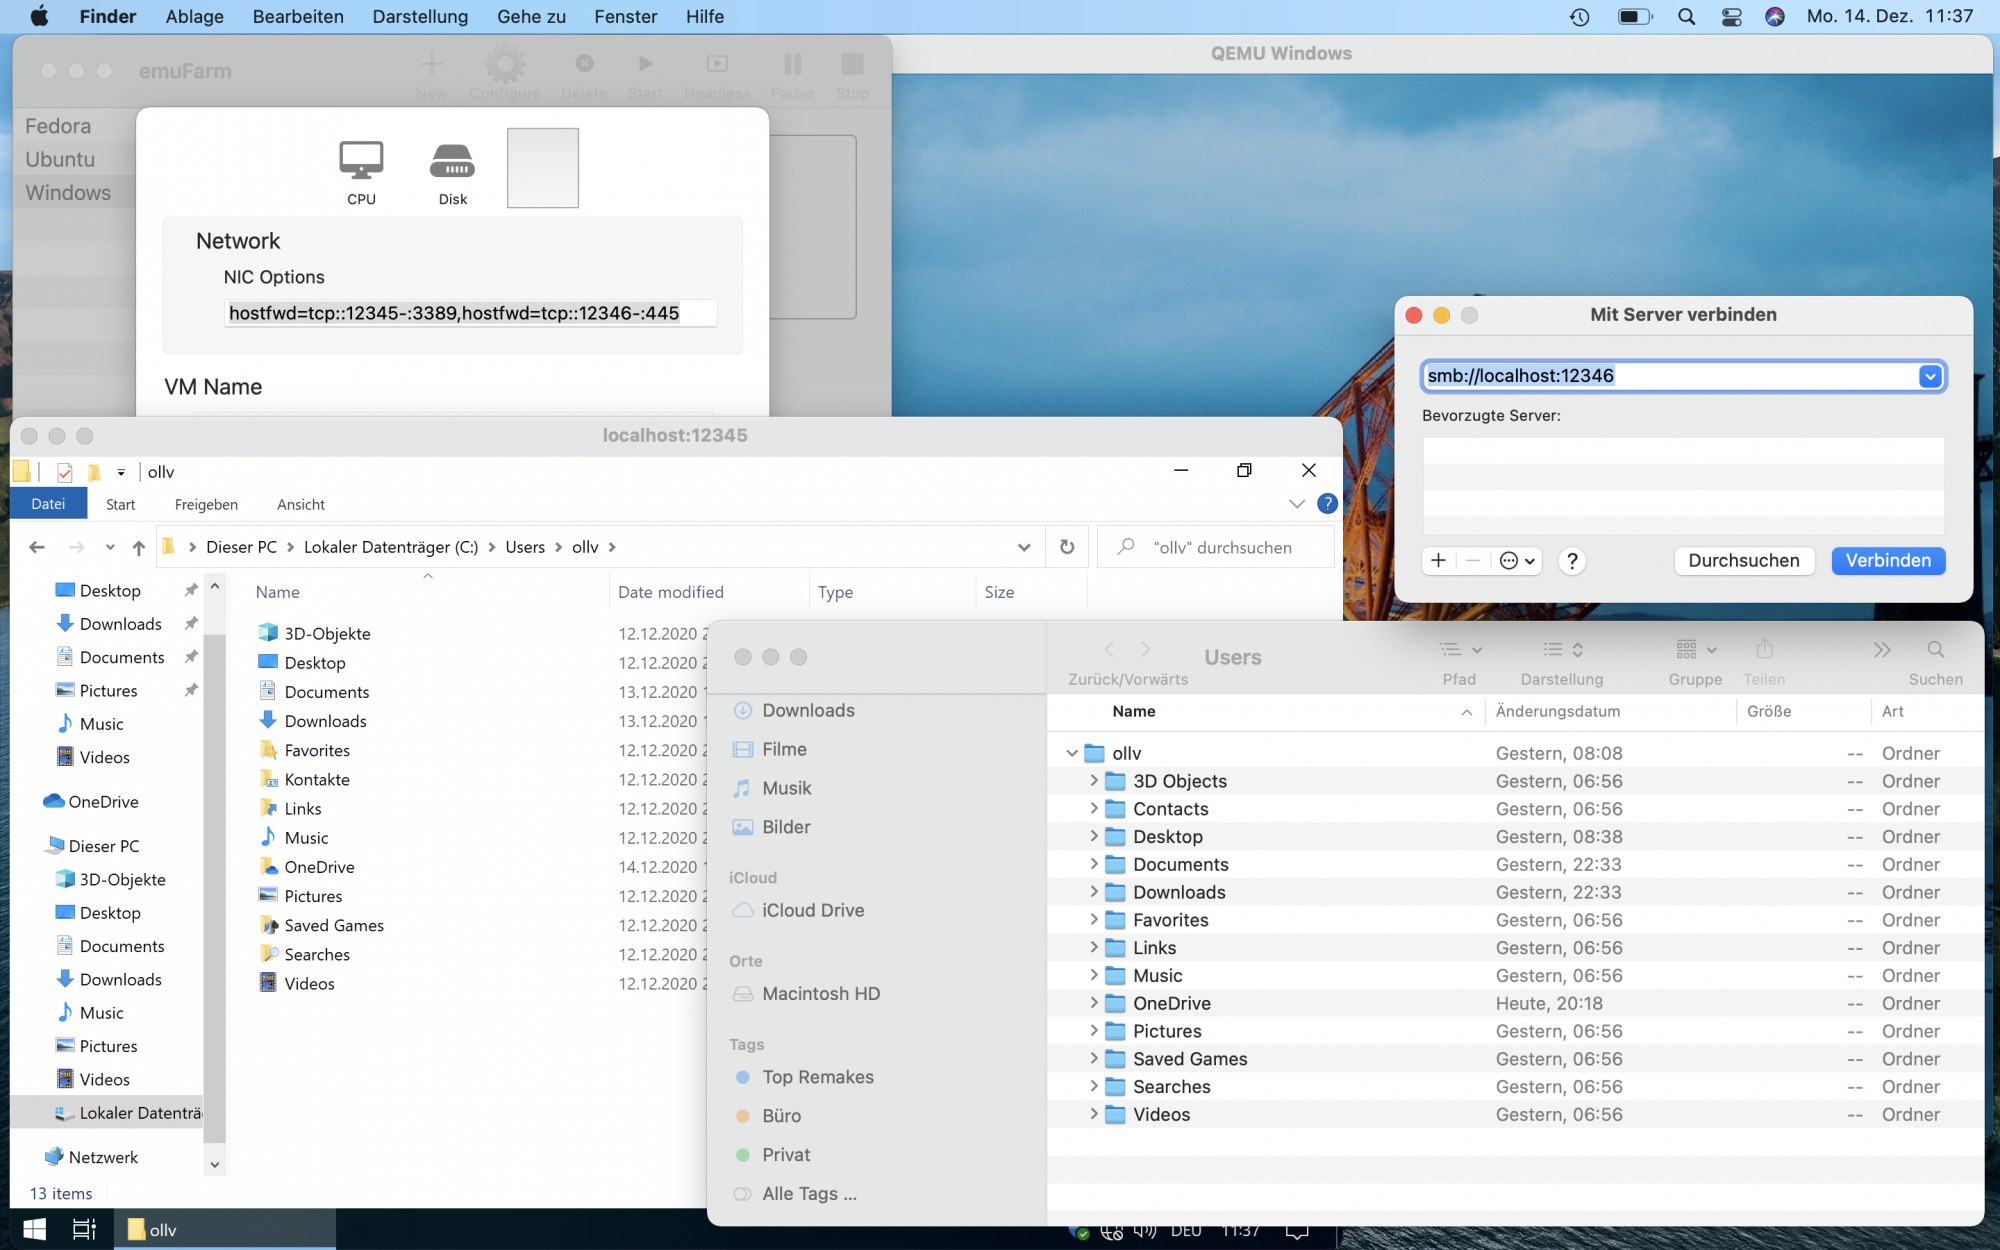Viewport: 2000px width, 1250px height.
Task: Open the Gehe zu menu
Action: coord(531,17)
